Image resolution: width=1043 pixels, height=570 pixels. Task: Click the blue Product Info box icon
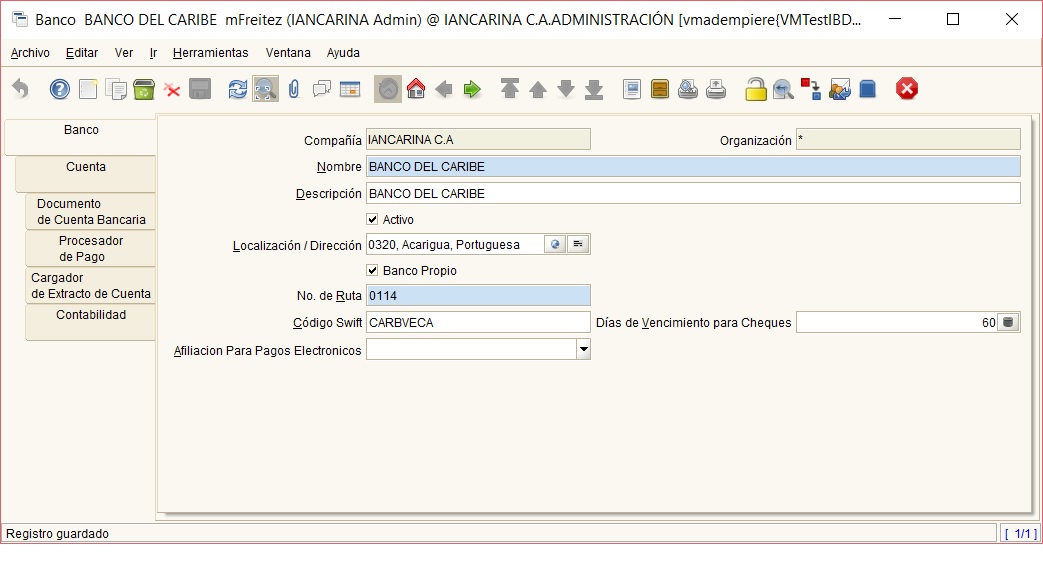pos(867,88)
